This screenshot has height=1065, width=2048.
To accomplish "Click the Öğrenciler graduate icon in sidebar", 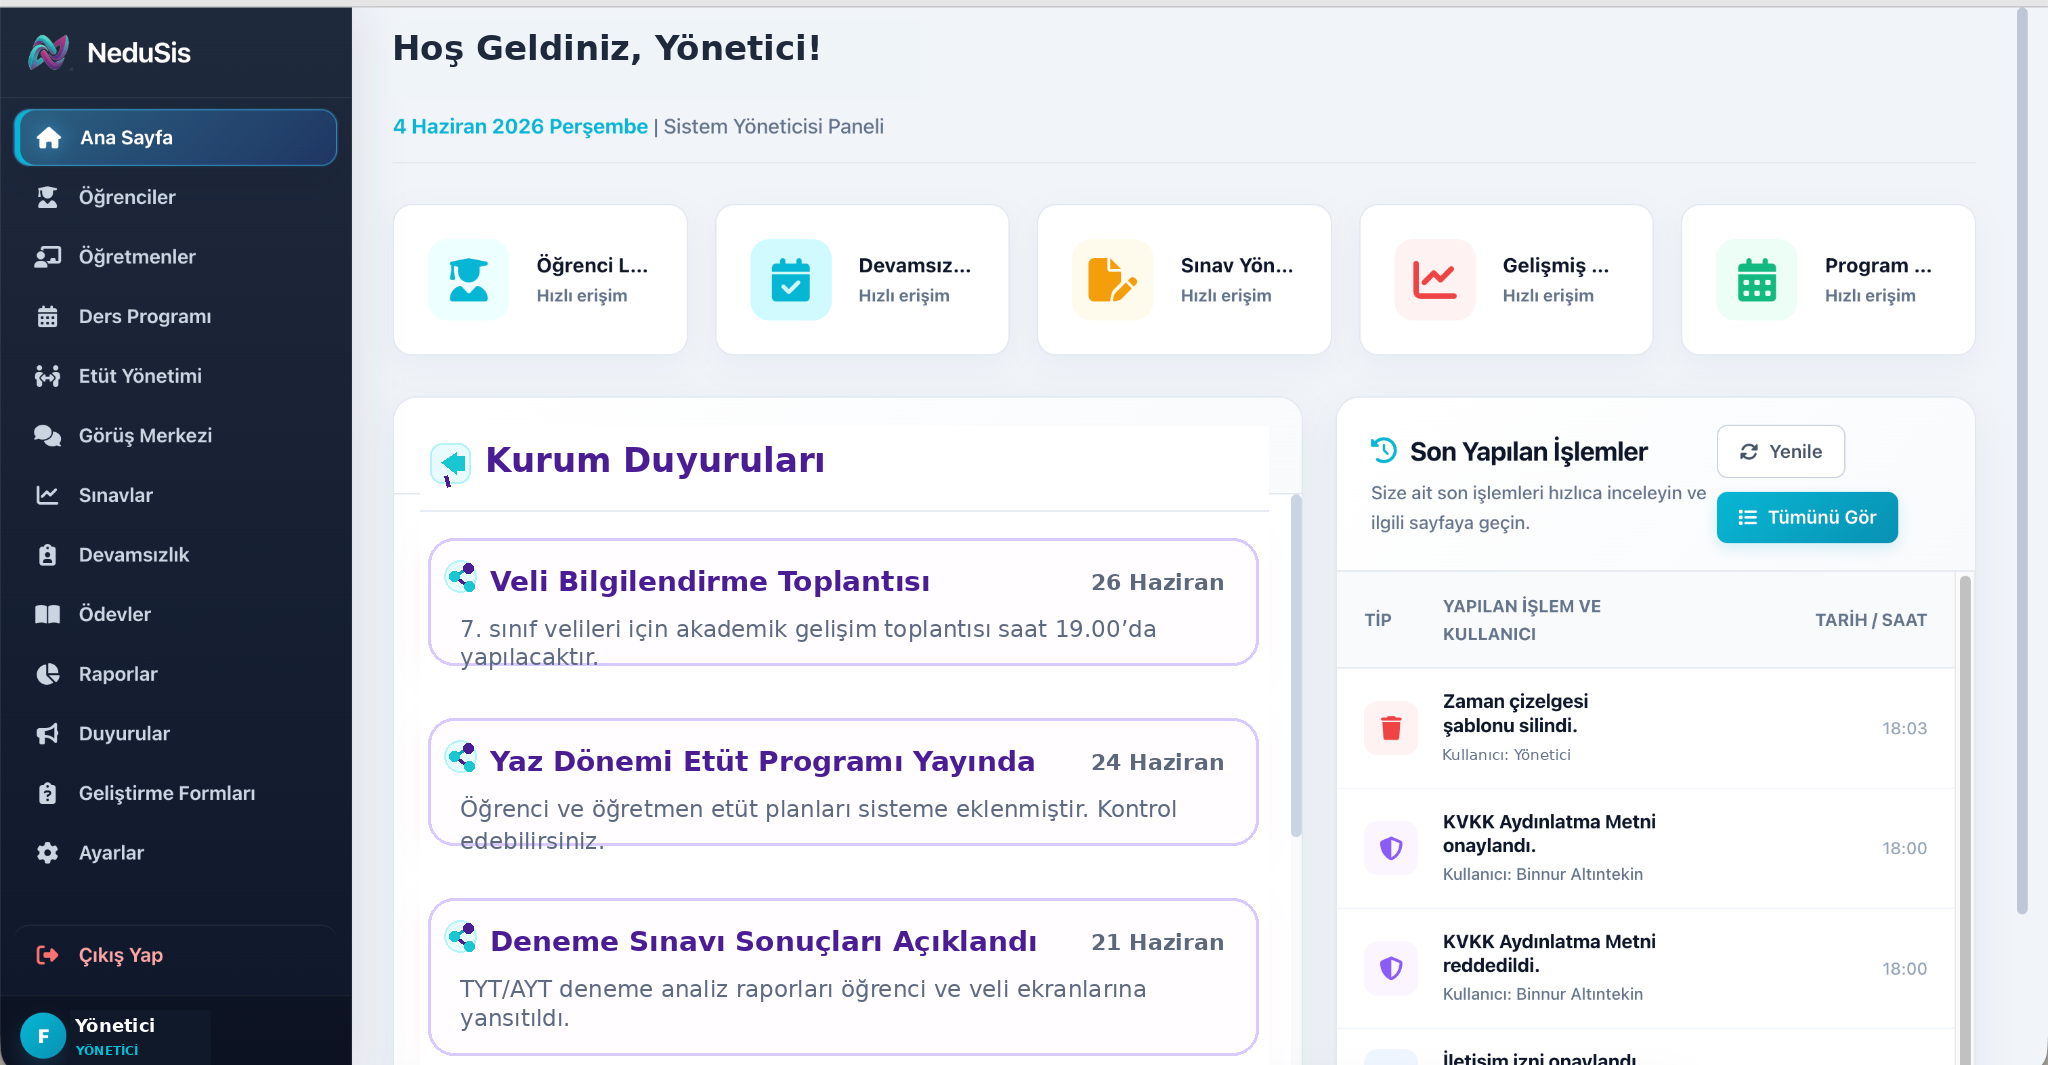I will click(47, 197).
